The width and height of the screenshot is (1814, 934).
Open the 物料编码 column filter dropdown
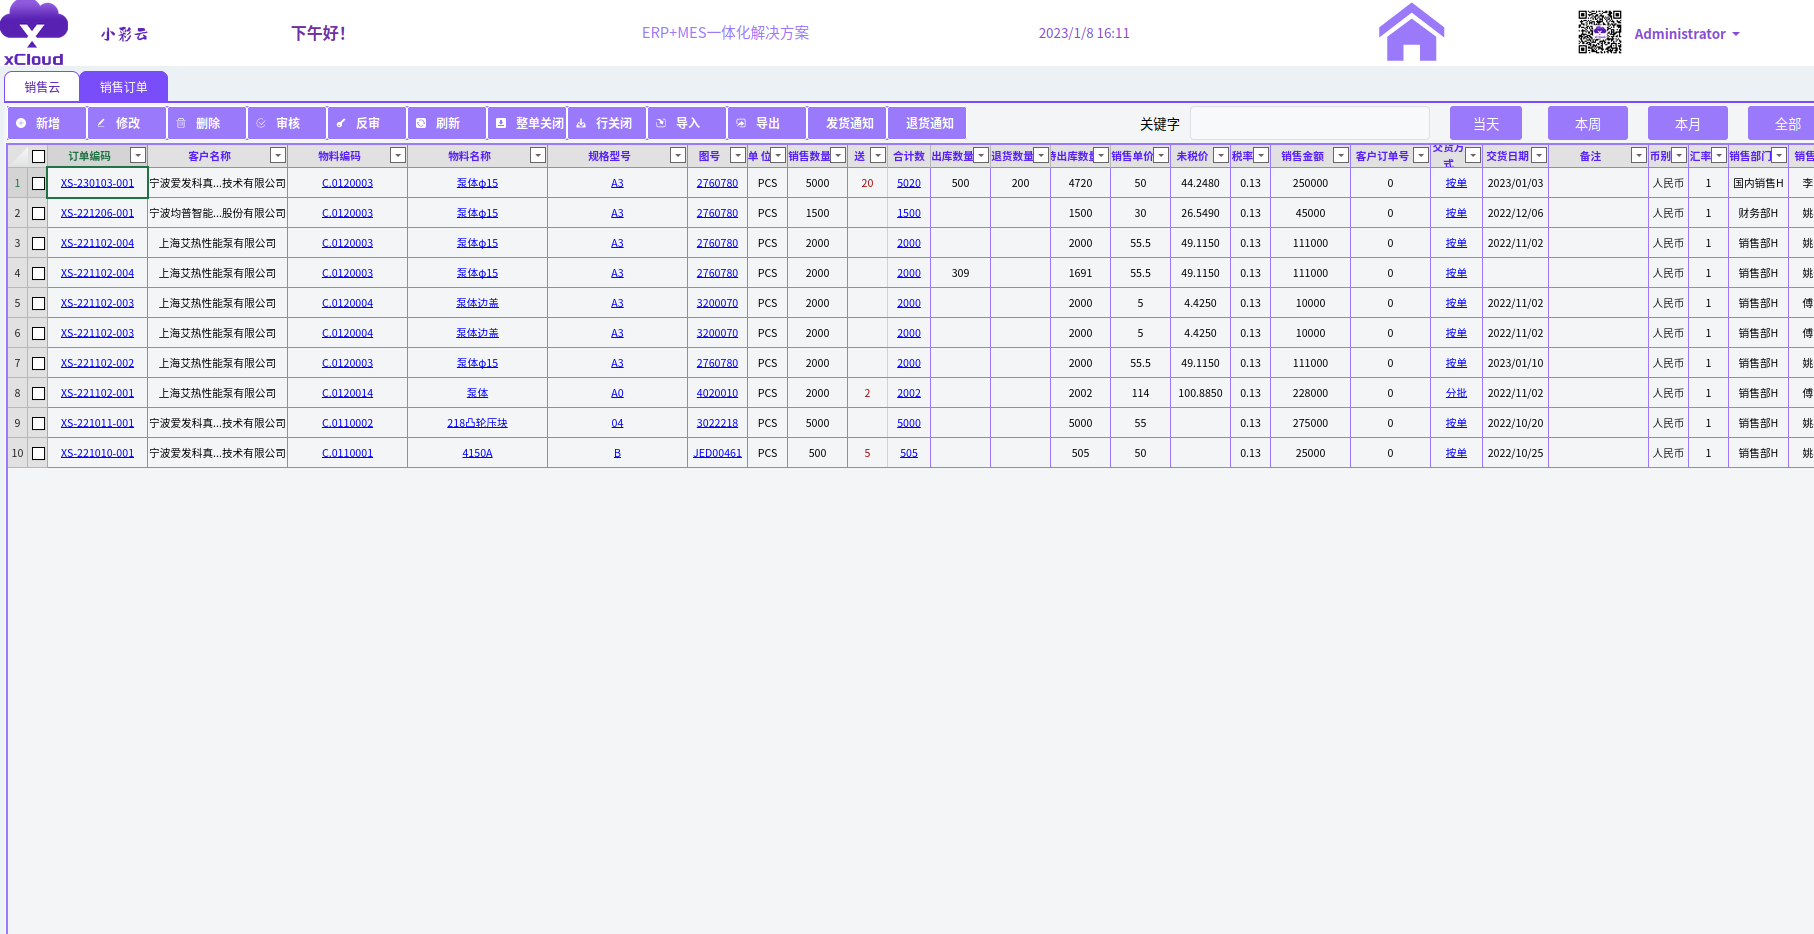[398, 155]
